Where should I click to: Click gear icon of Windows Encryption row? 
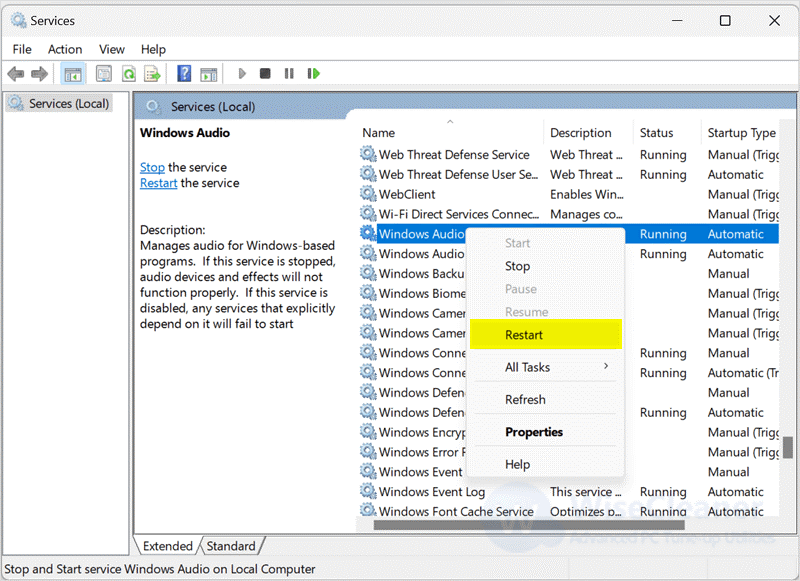pos(368,431)
